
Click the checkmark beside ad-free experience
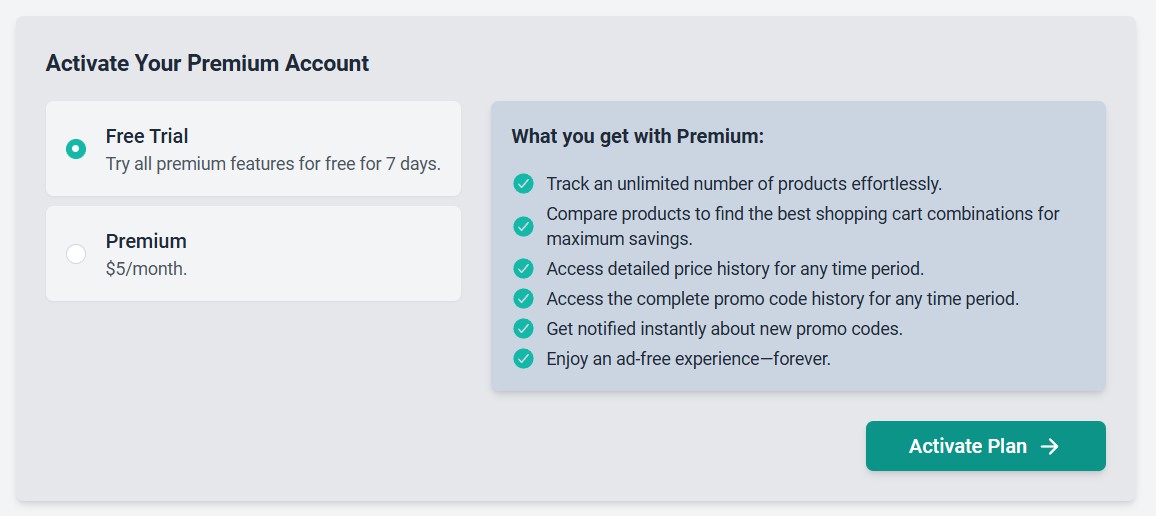coord(523,358)
